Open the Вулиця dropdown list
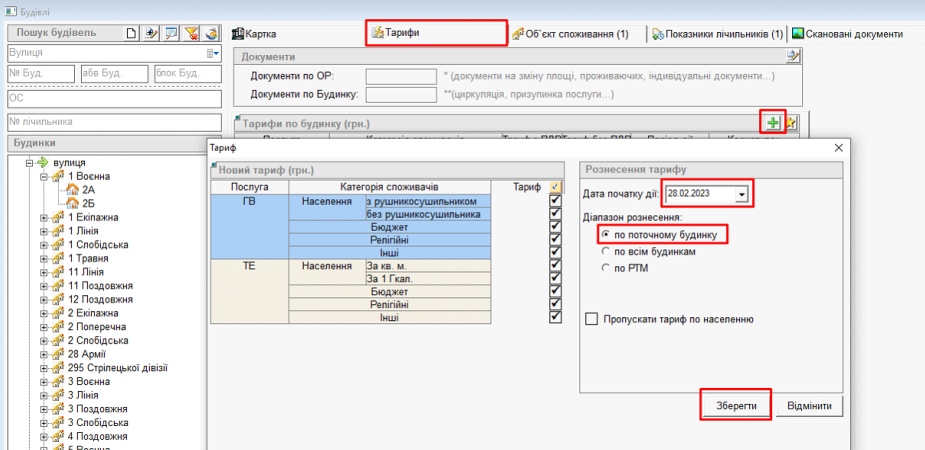925x450 pixels. [x=213, y=53]
